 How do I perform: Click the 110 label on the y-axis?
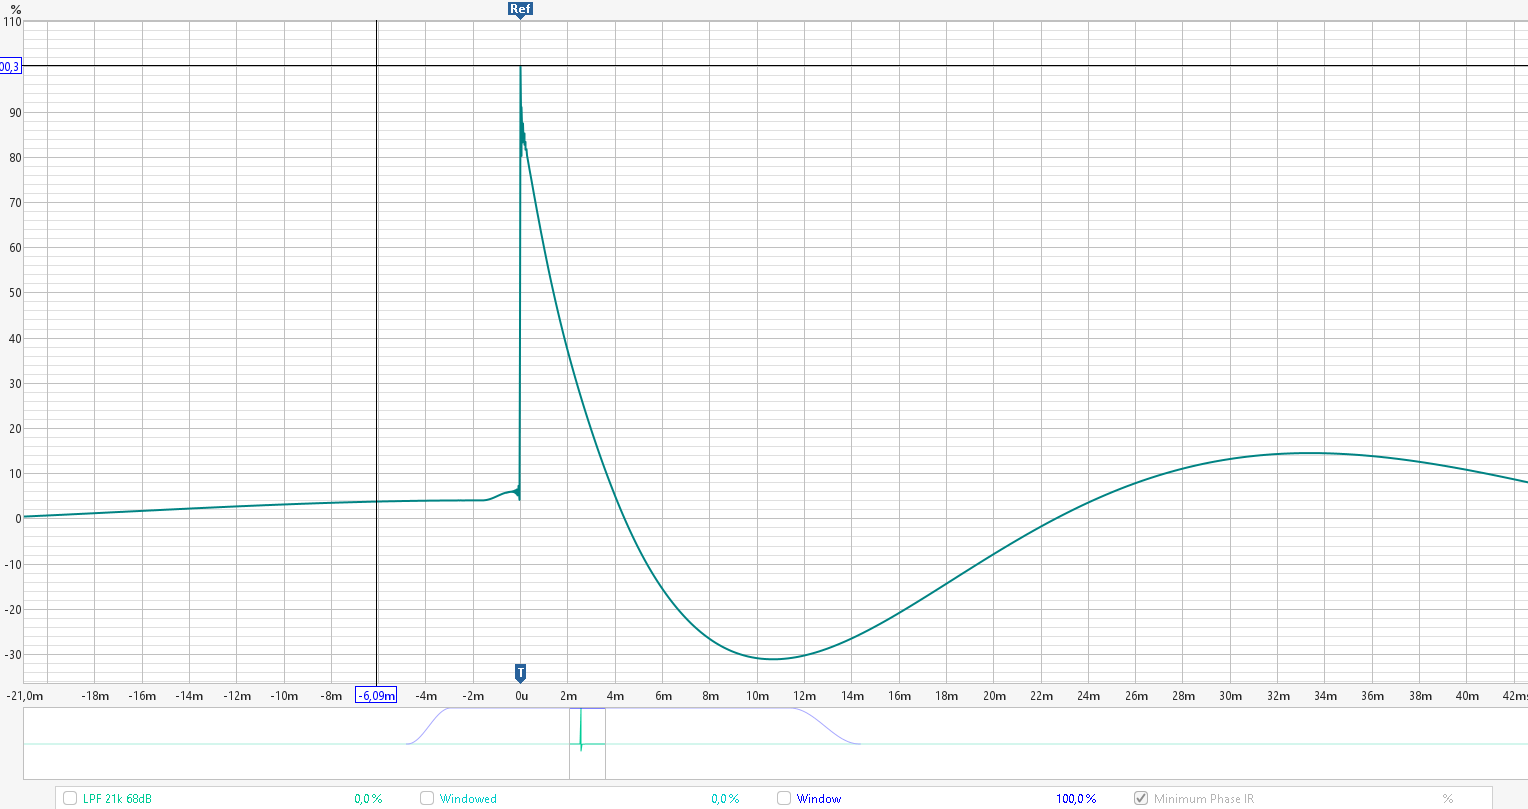pos(11,21)
